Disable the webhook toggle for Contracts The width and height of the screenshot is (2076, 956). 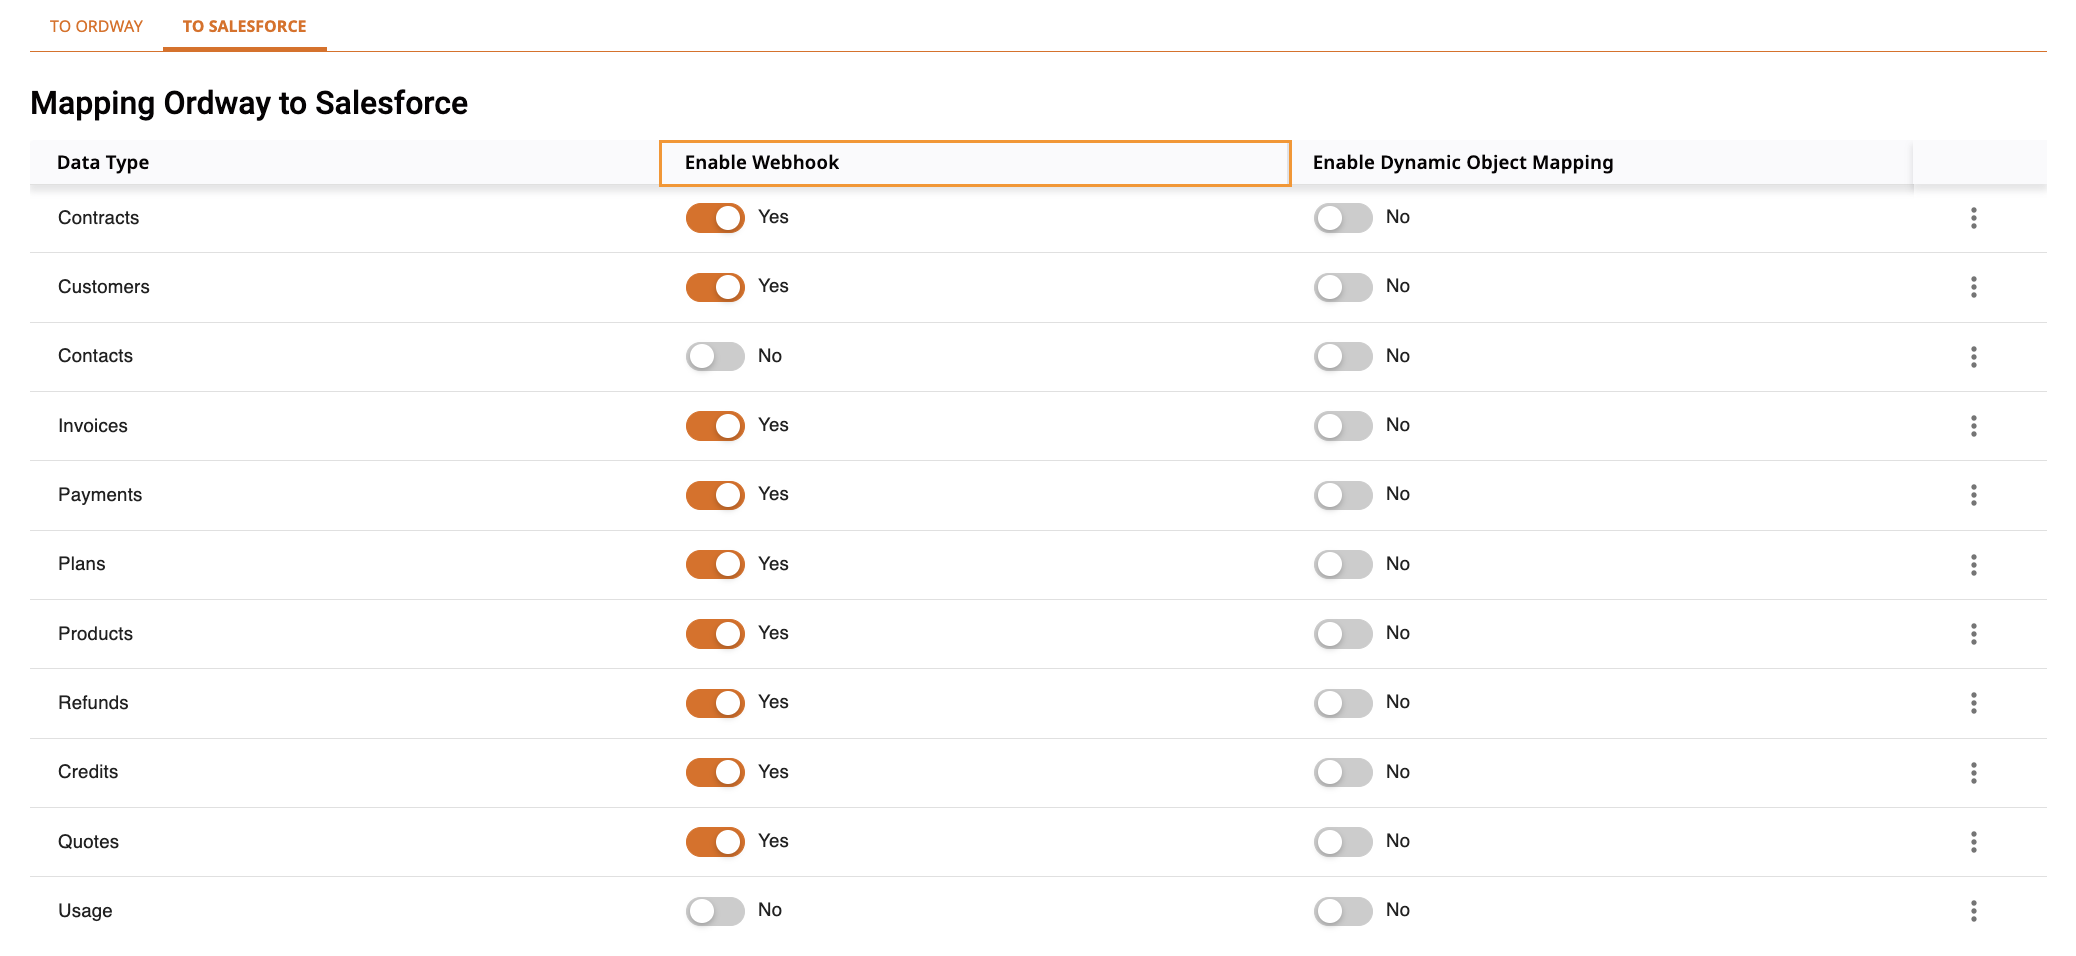[715, 218]
